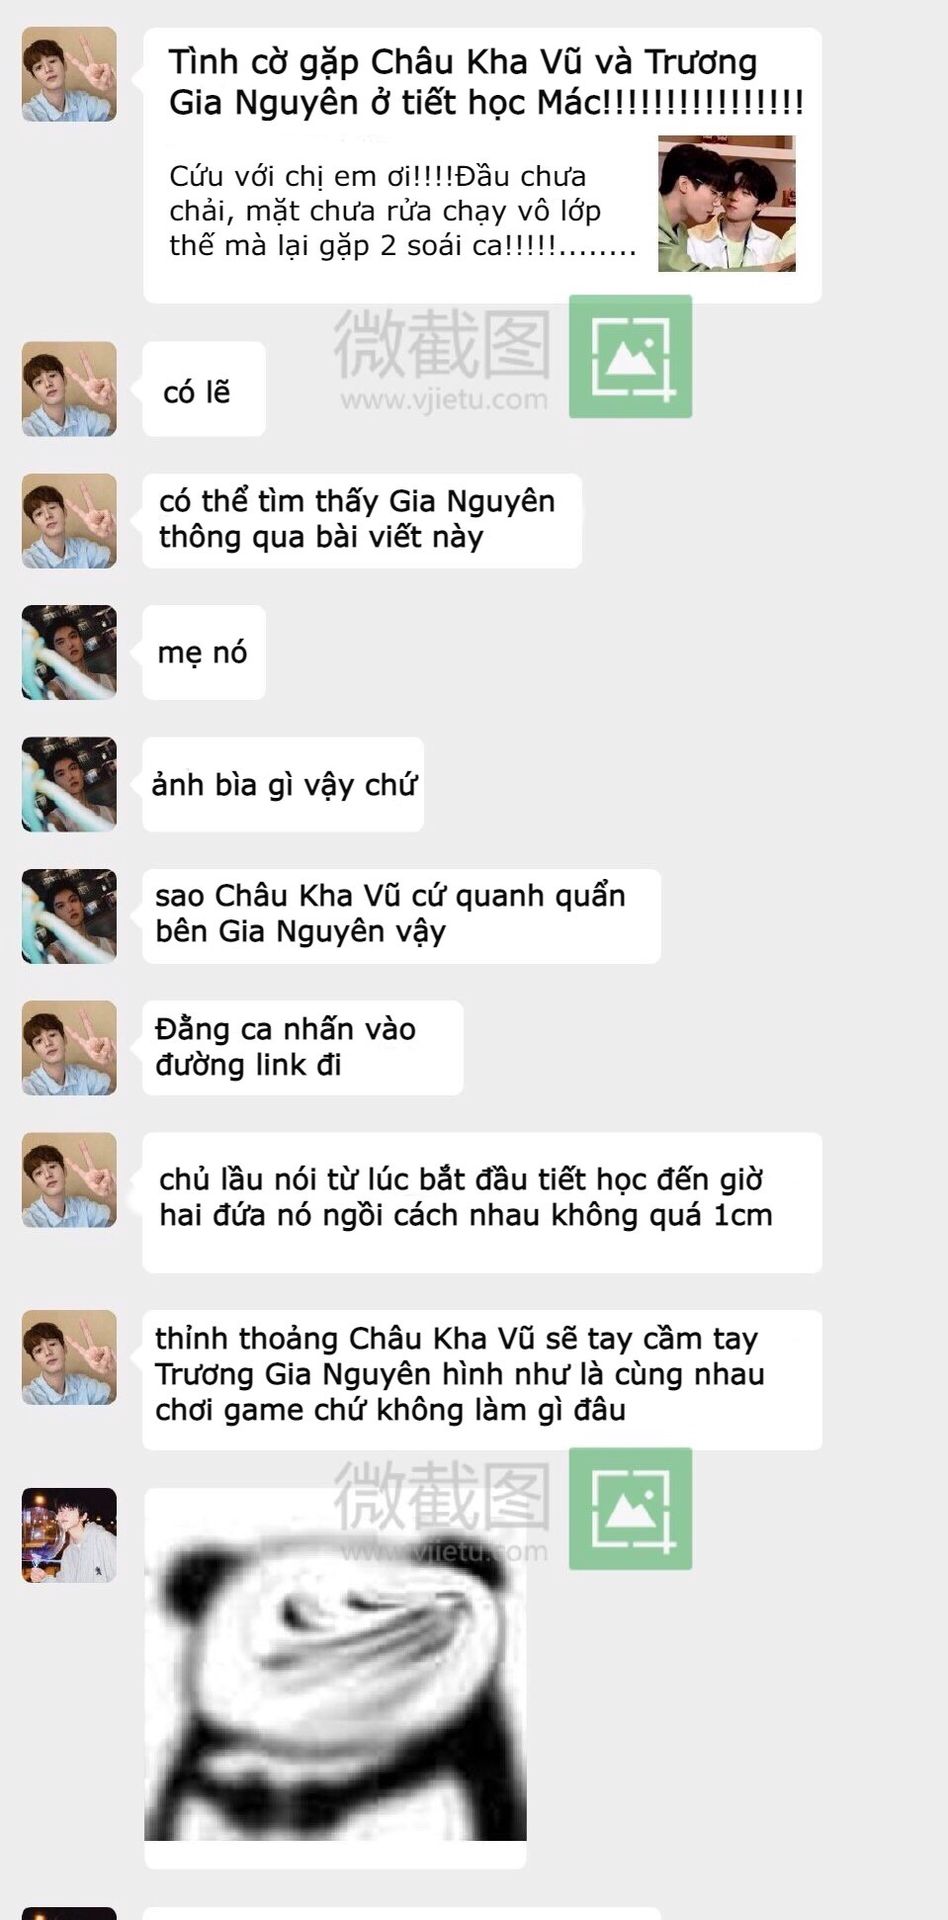Click the couple photo thumbnail in link card
The image size is (948, 1920).
[x=726, y=204]
